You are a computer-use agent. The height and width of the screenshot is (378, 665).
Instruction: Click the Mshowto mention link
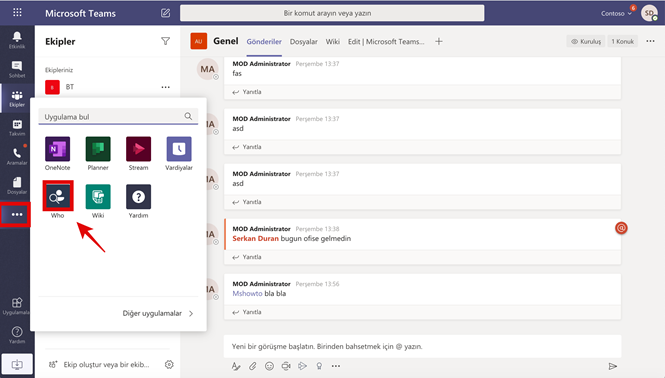pyautogui.click(x=247, y=294)
